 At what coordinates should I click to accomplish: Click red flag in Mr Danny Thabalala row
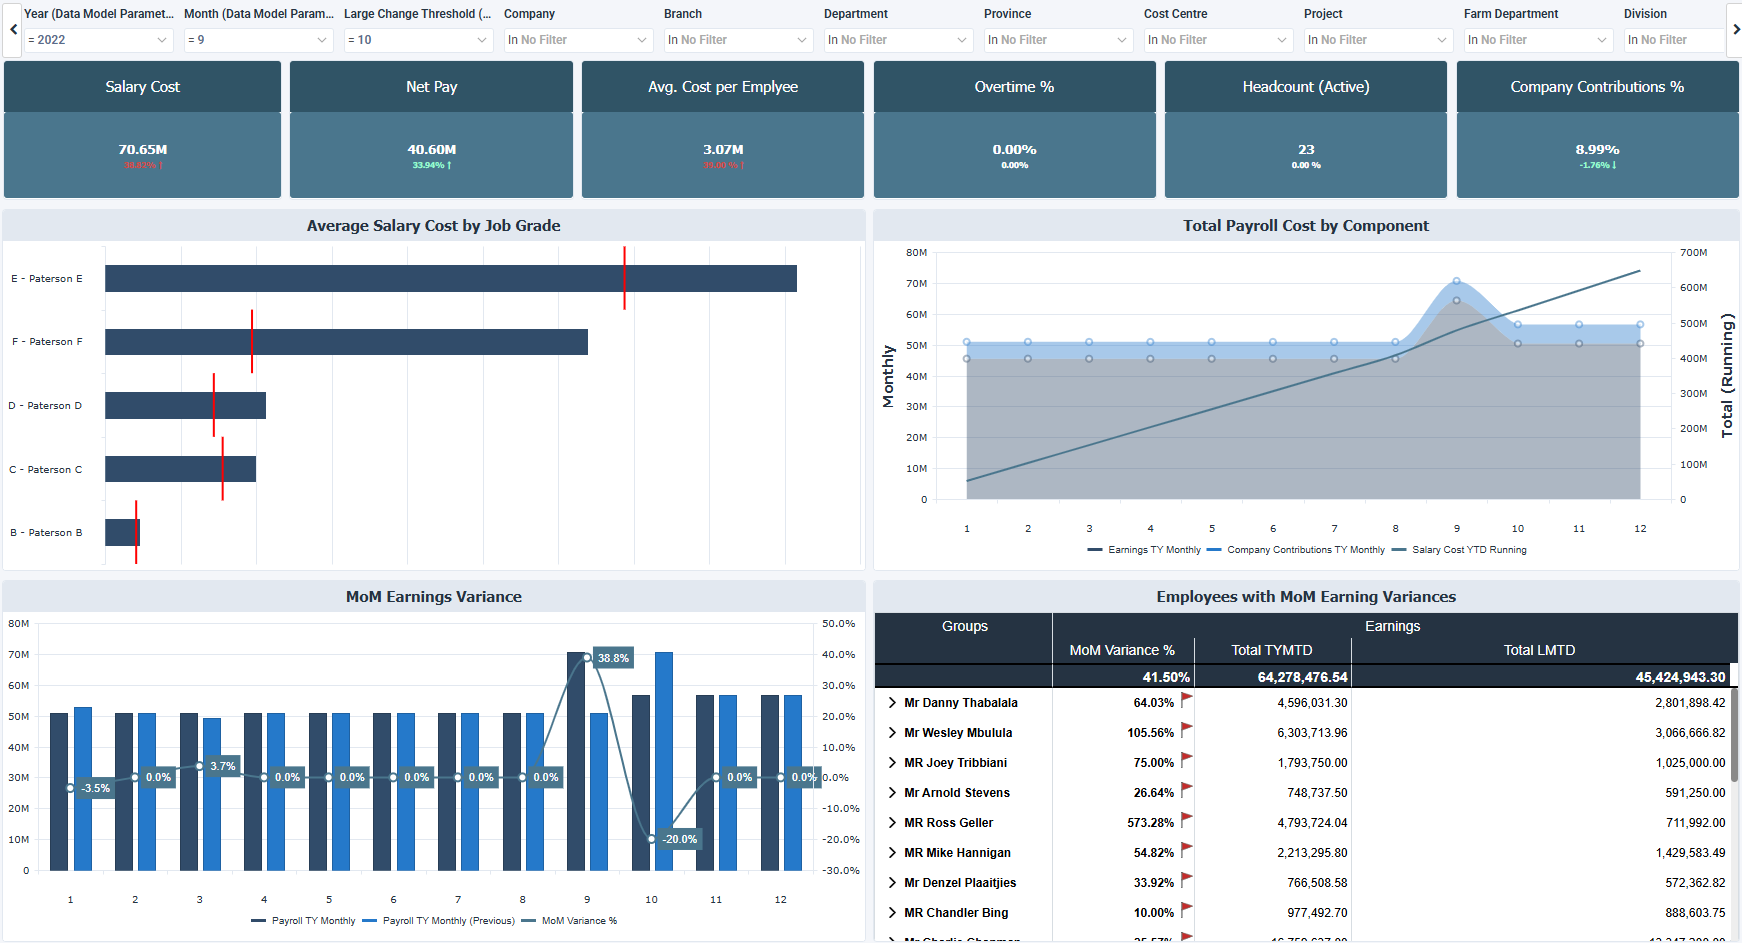coord(1187,700)
